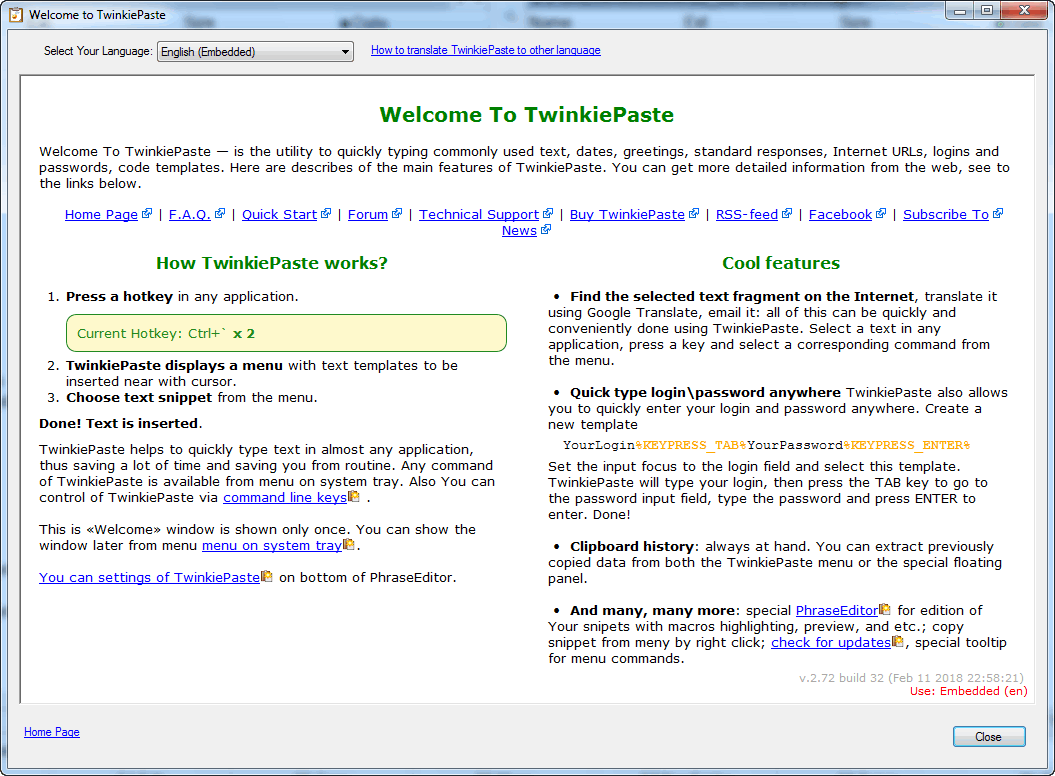The width and height of the screenshot is (1055, 776).
Task: Open the PhraseEditor link
Action: coord(837,610)
